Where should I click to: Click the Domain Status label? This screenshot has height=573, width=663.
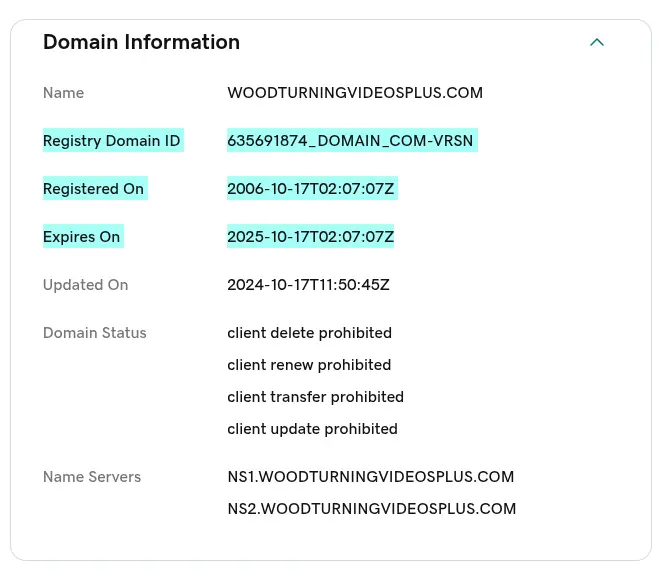[x=95, y=333]
